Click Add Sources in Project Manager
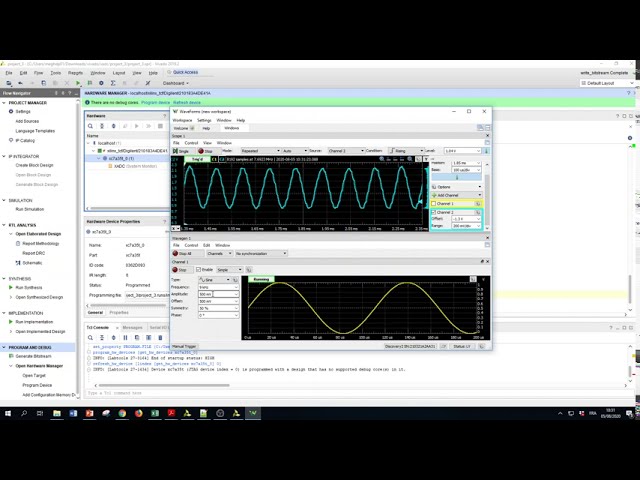Image resolution: width=640 pixels, height=480 pixels. [27, 121]
